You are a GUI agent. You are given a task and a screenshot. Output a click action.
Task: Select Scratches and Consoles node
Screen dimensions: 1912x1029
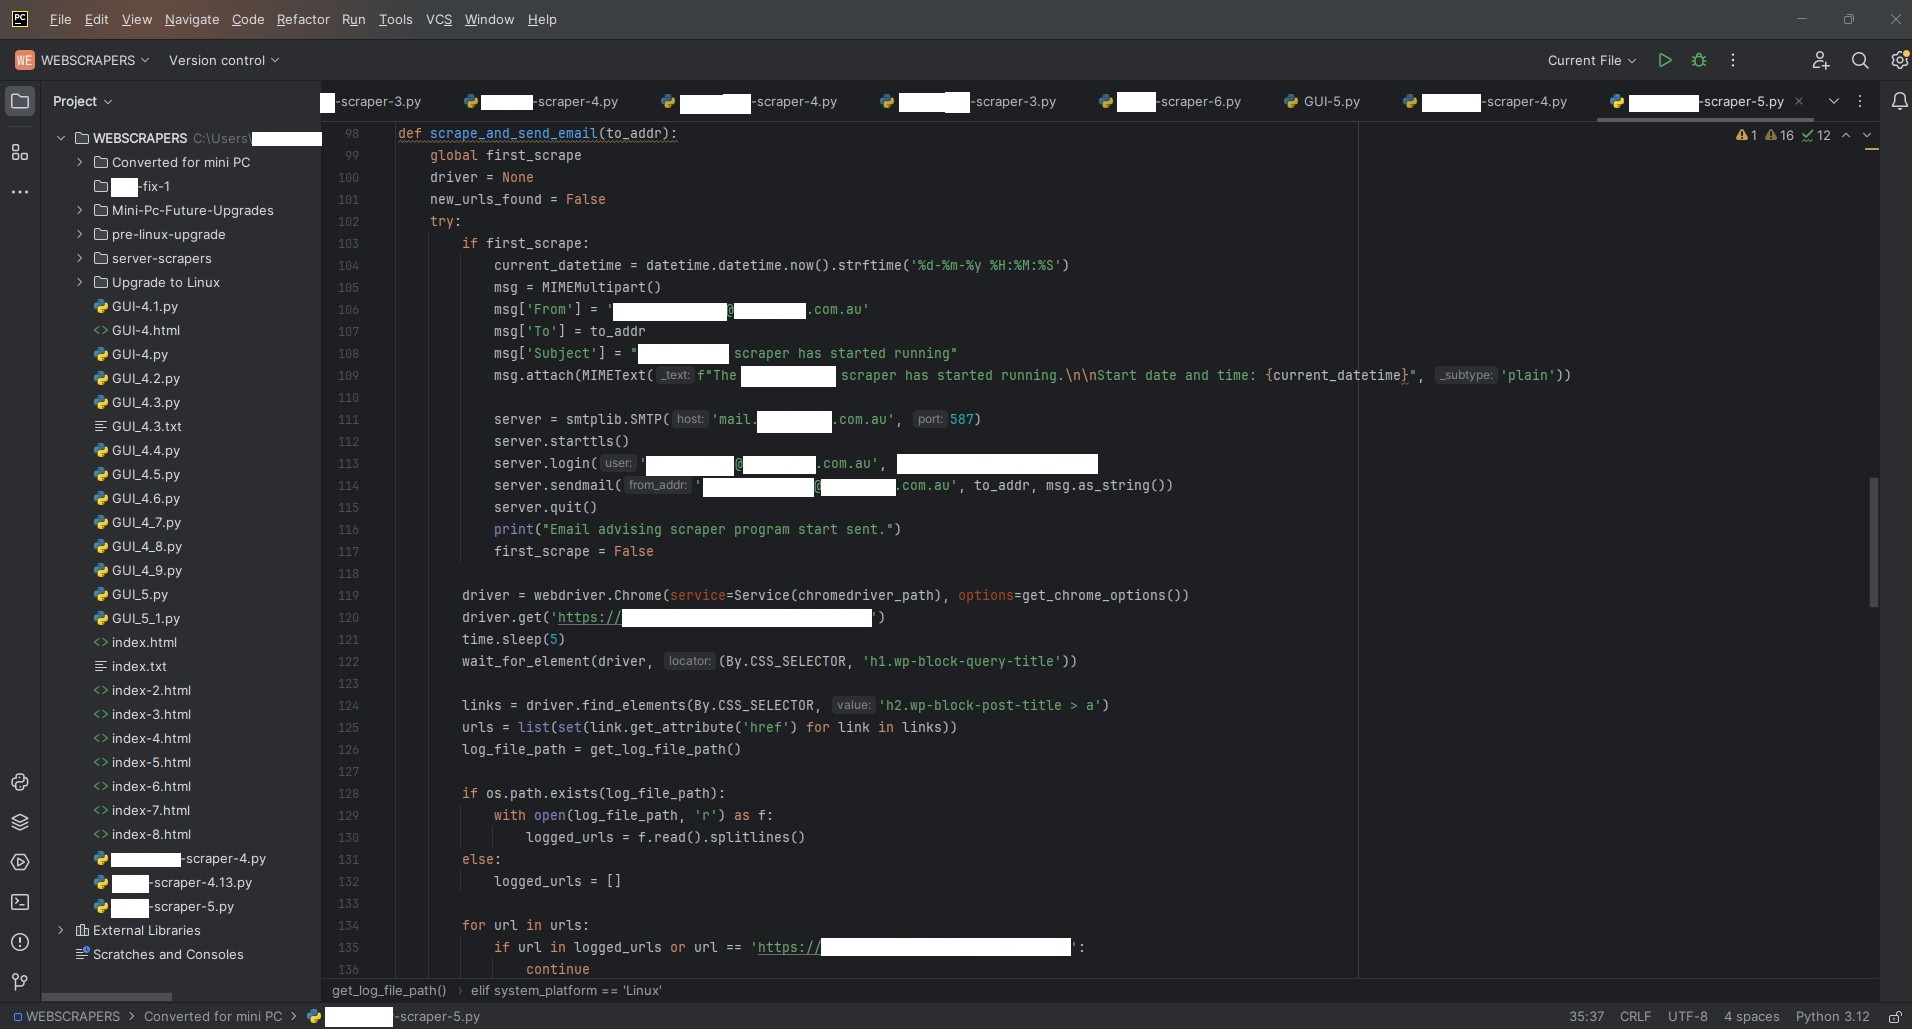pos(168,954)
